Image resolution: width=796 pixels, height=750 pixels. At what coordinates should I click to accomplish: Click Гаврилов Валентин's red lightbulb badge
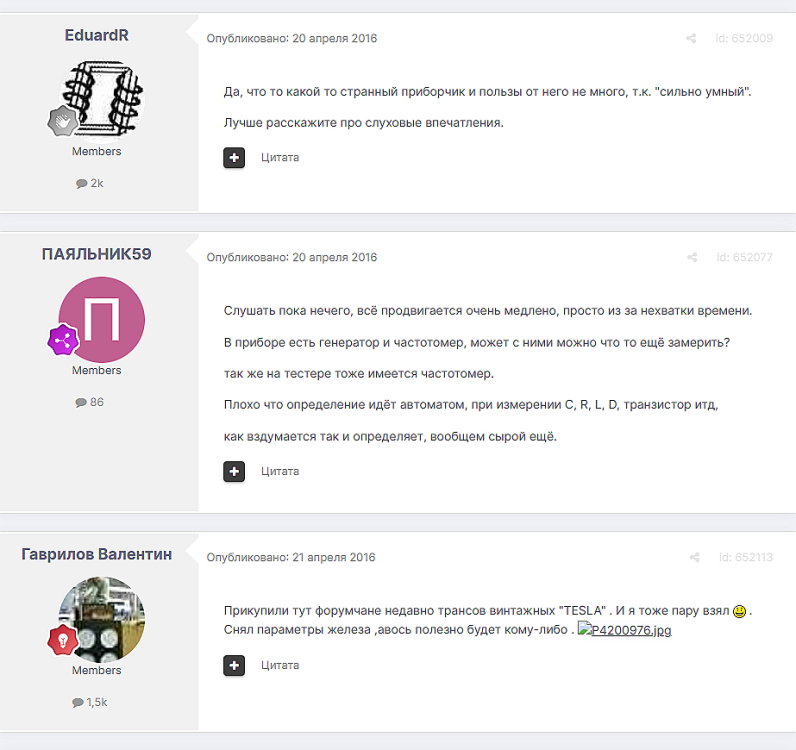63,640
